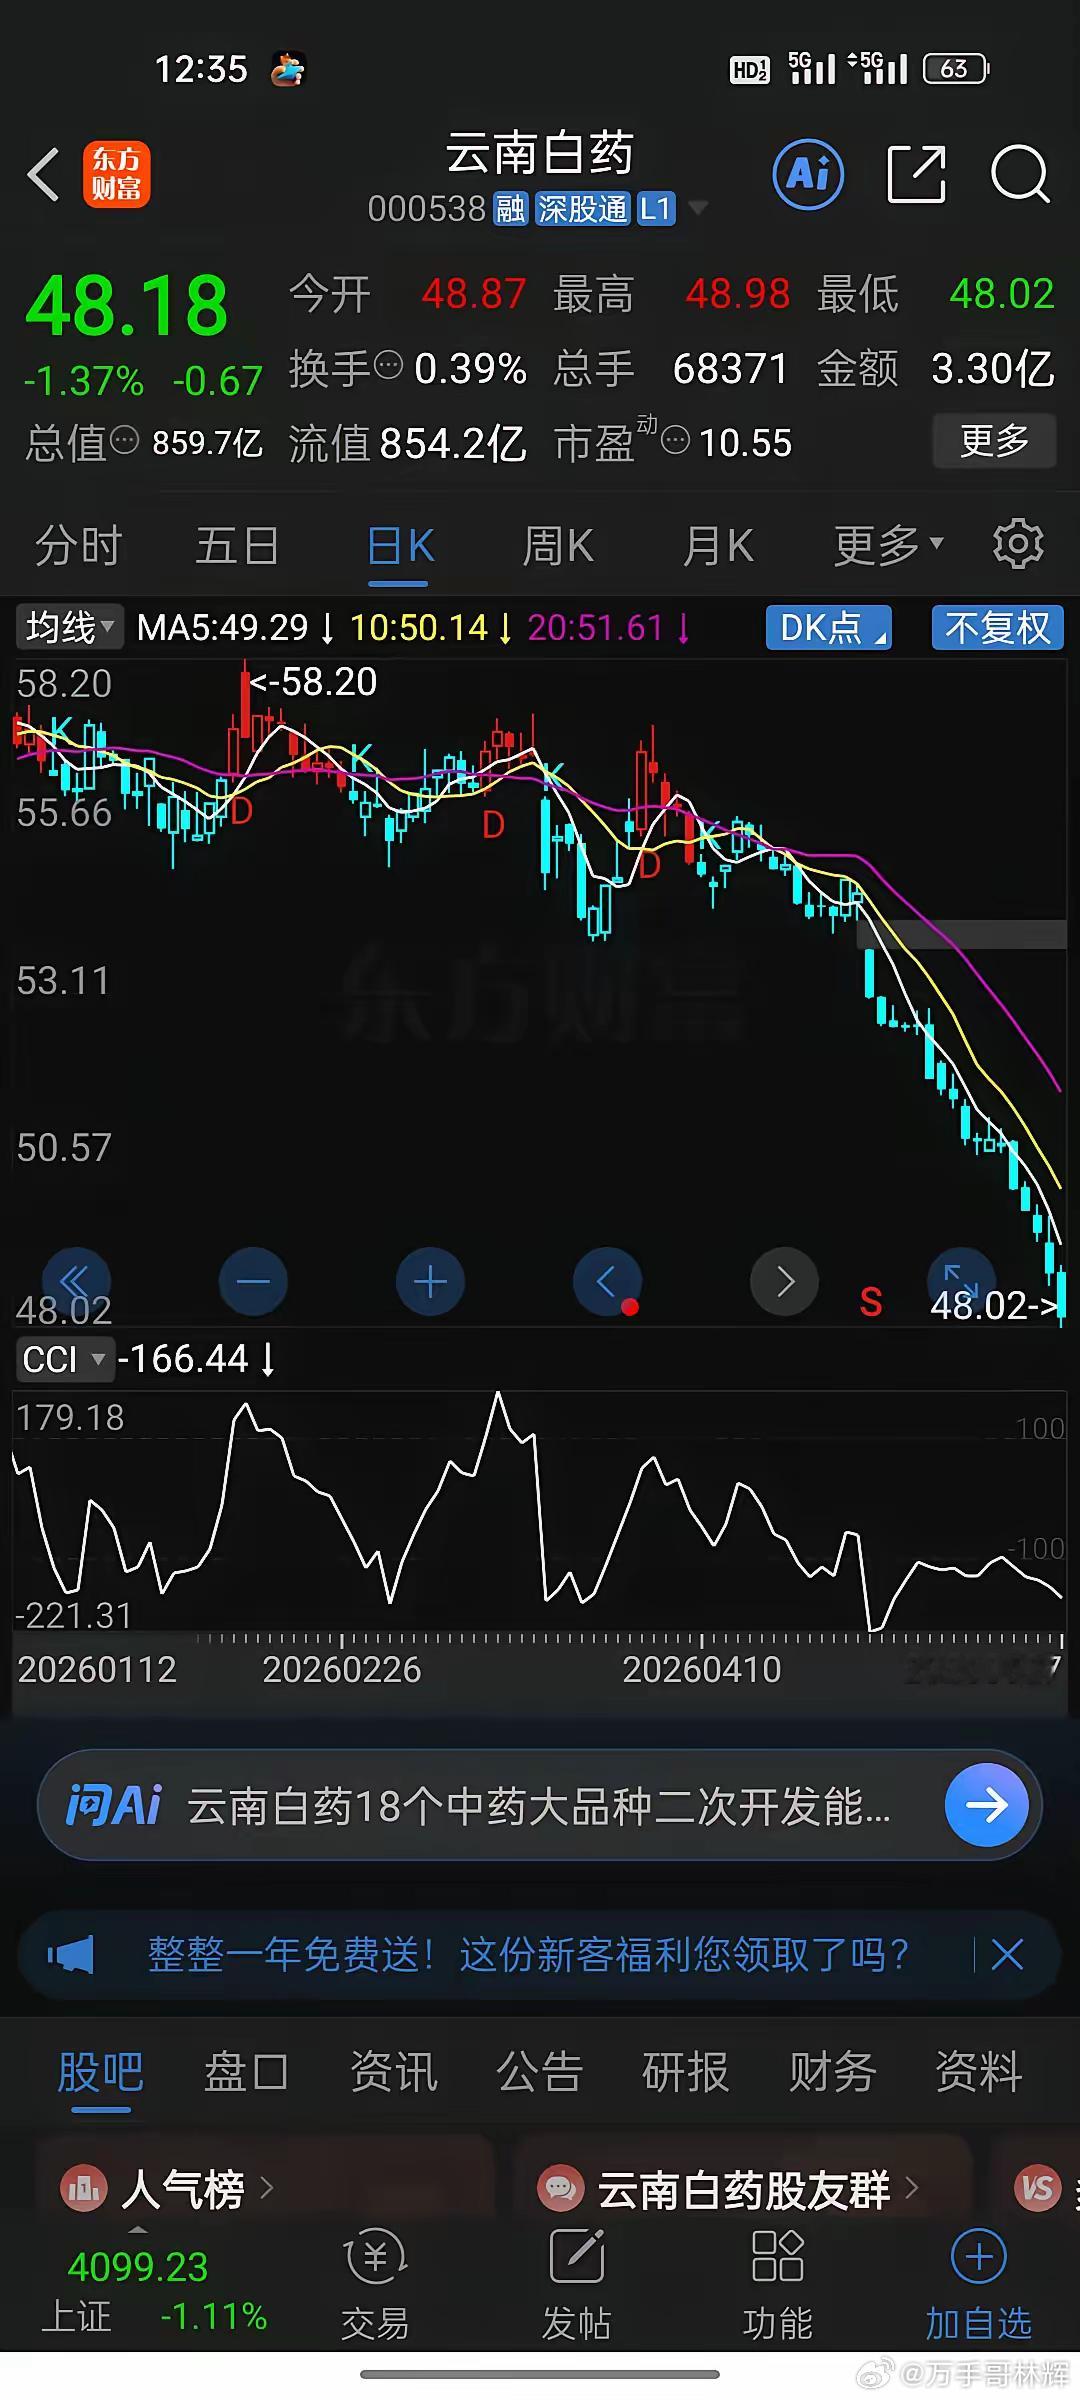Viewport: 1080px width, 2400px height.
Task: Select the 股吧 tab
Action: [x=101, y=2072]
